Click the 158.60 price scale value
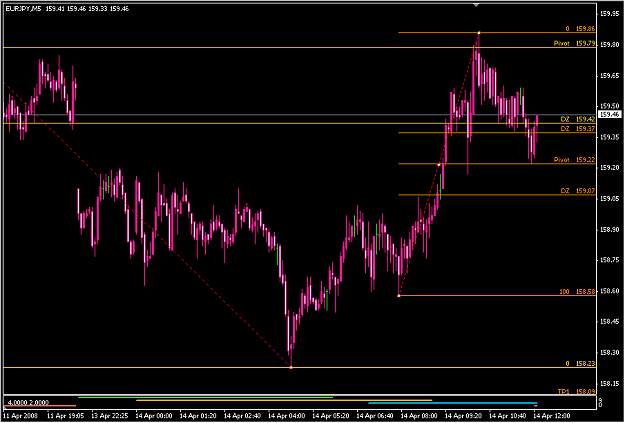The image size is (625, 423). (x=609, y=291)
